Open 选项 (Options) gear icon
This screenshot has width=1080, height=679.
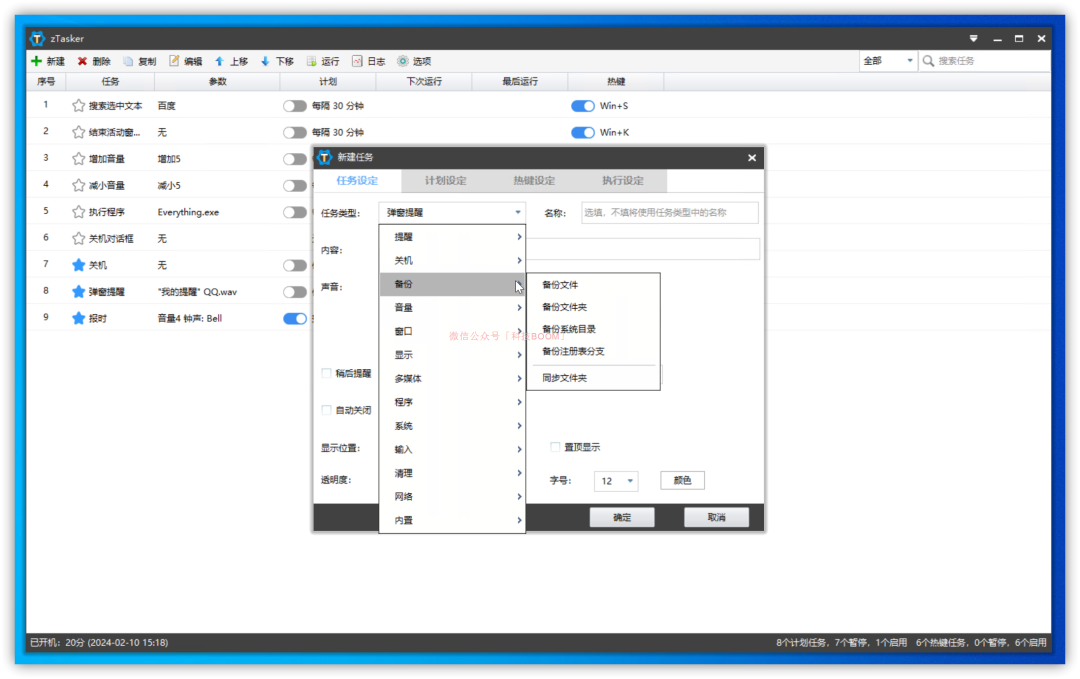pos(403,61)
